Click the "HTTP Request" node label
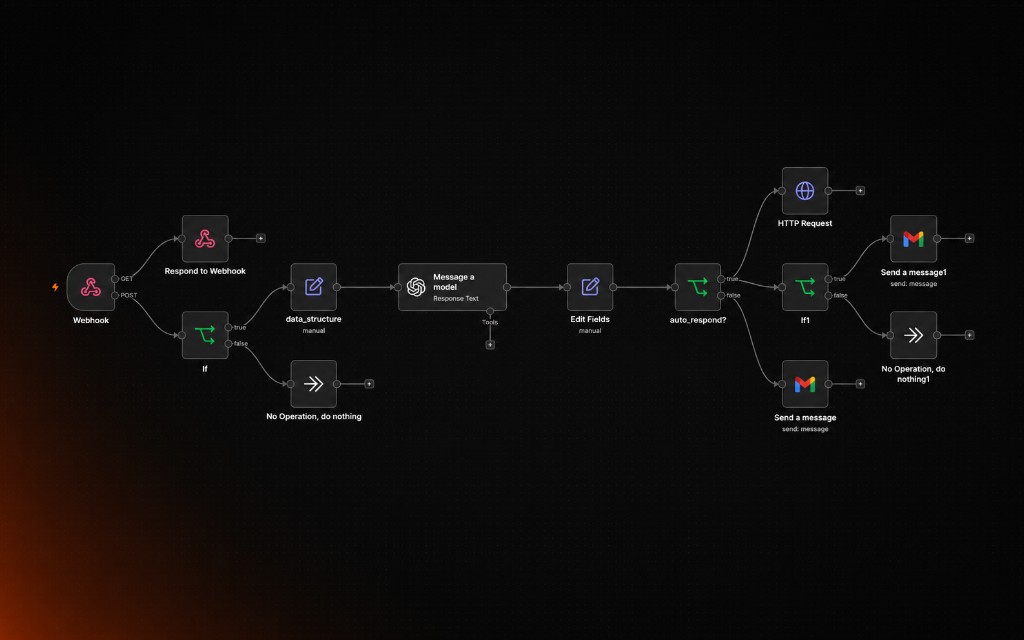Image resolution: width=1024 pixels, height=640 pixels. 805,223
